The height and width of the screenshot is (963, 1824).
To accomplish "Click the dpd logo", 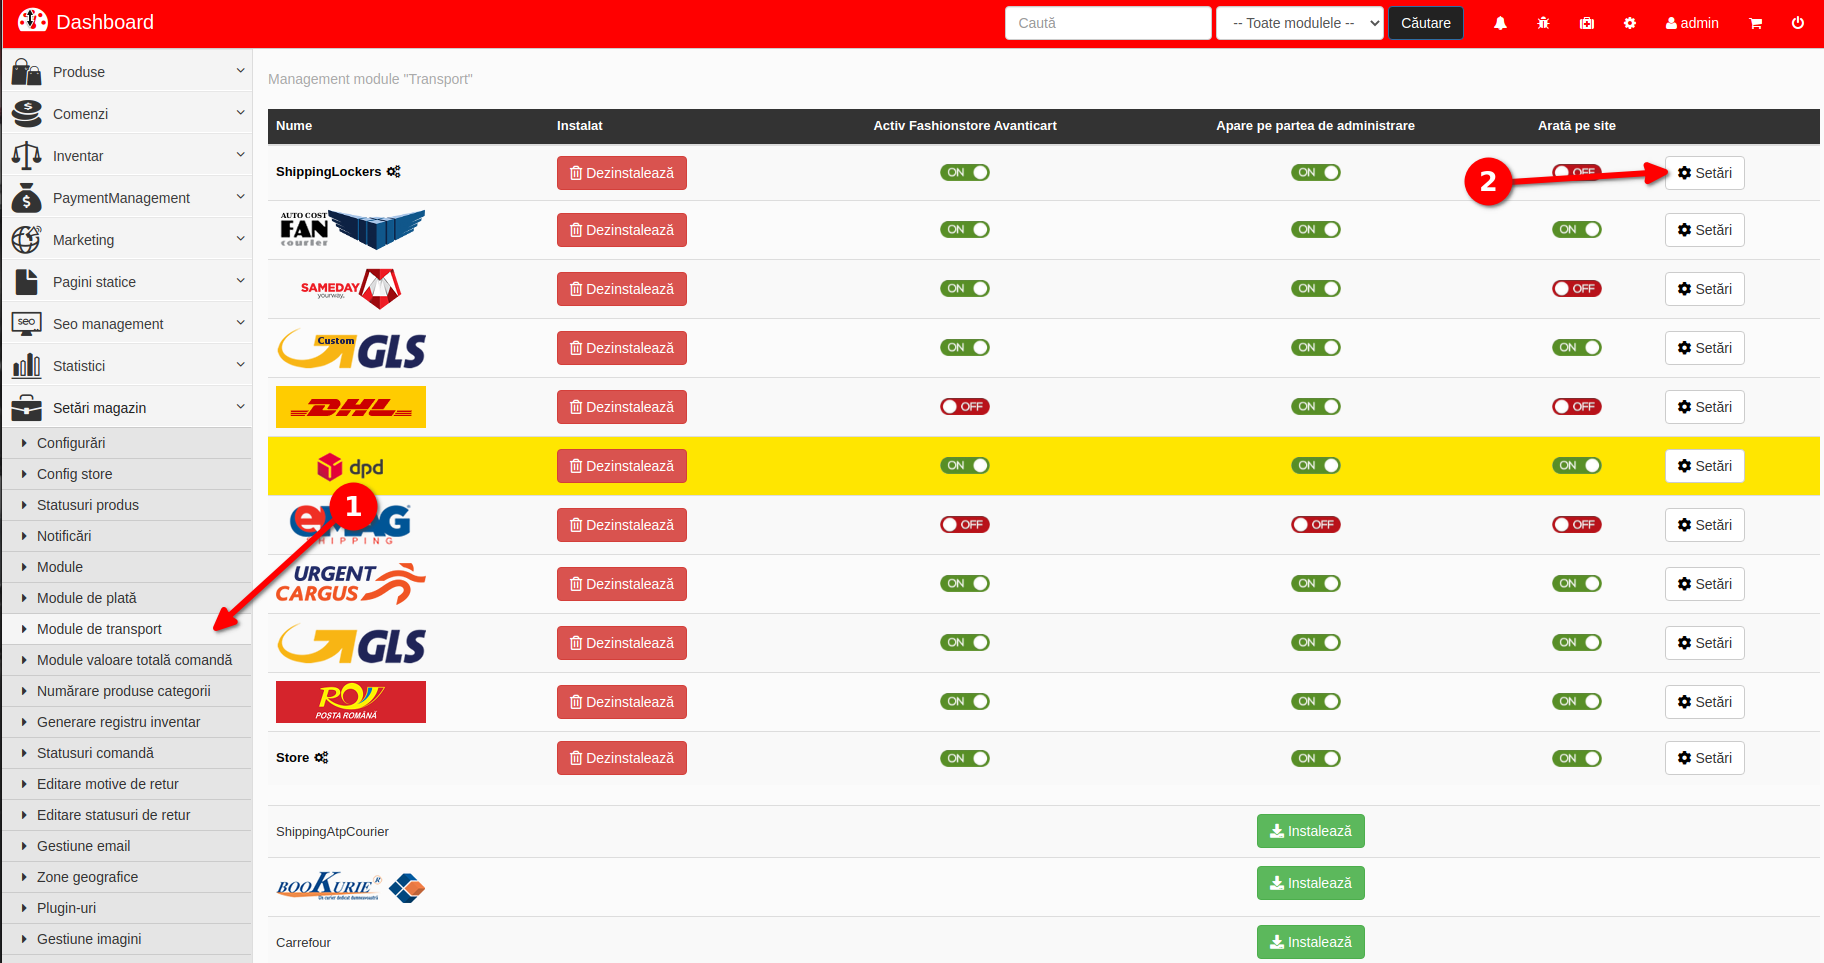I will click(350, 466).
